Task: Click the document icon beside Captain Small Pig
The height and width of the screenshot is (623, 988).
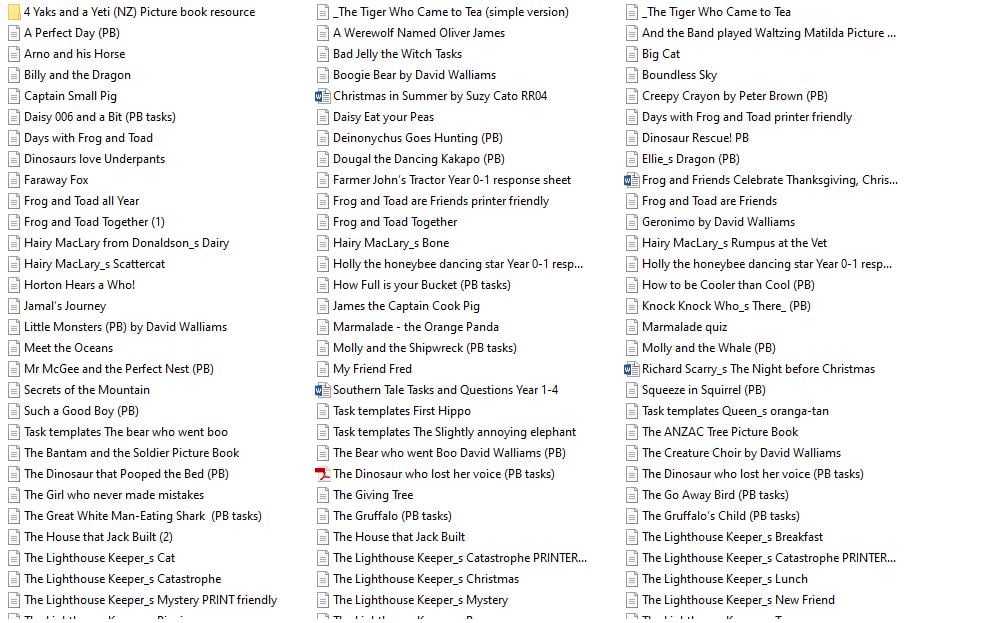Action: coord(14,96)
